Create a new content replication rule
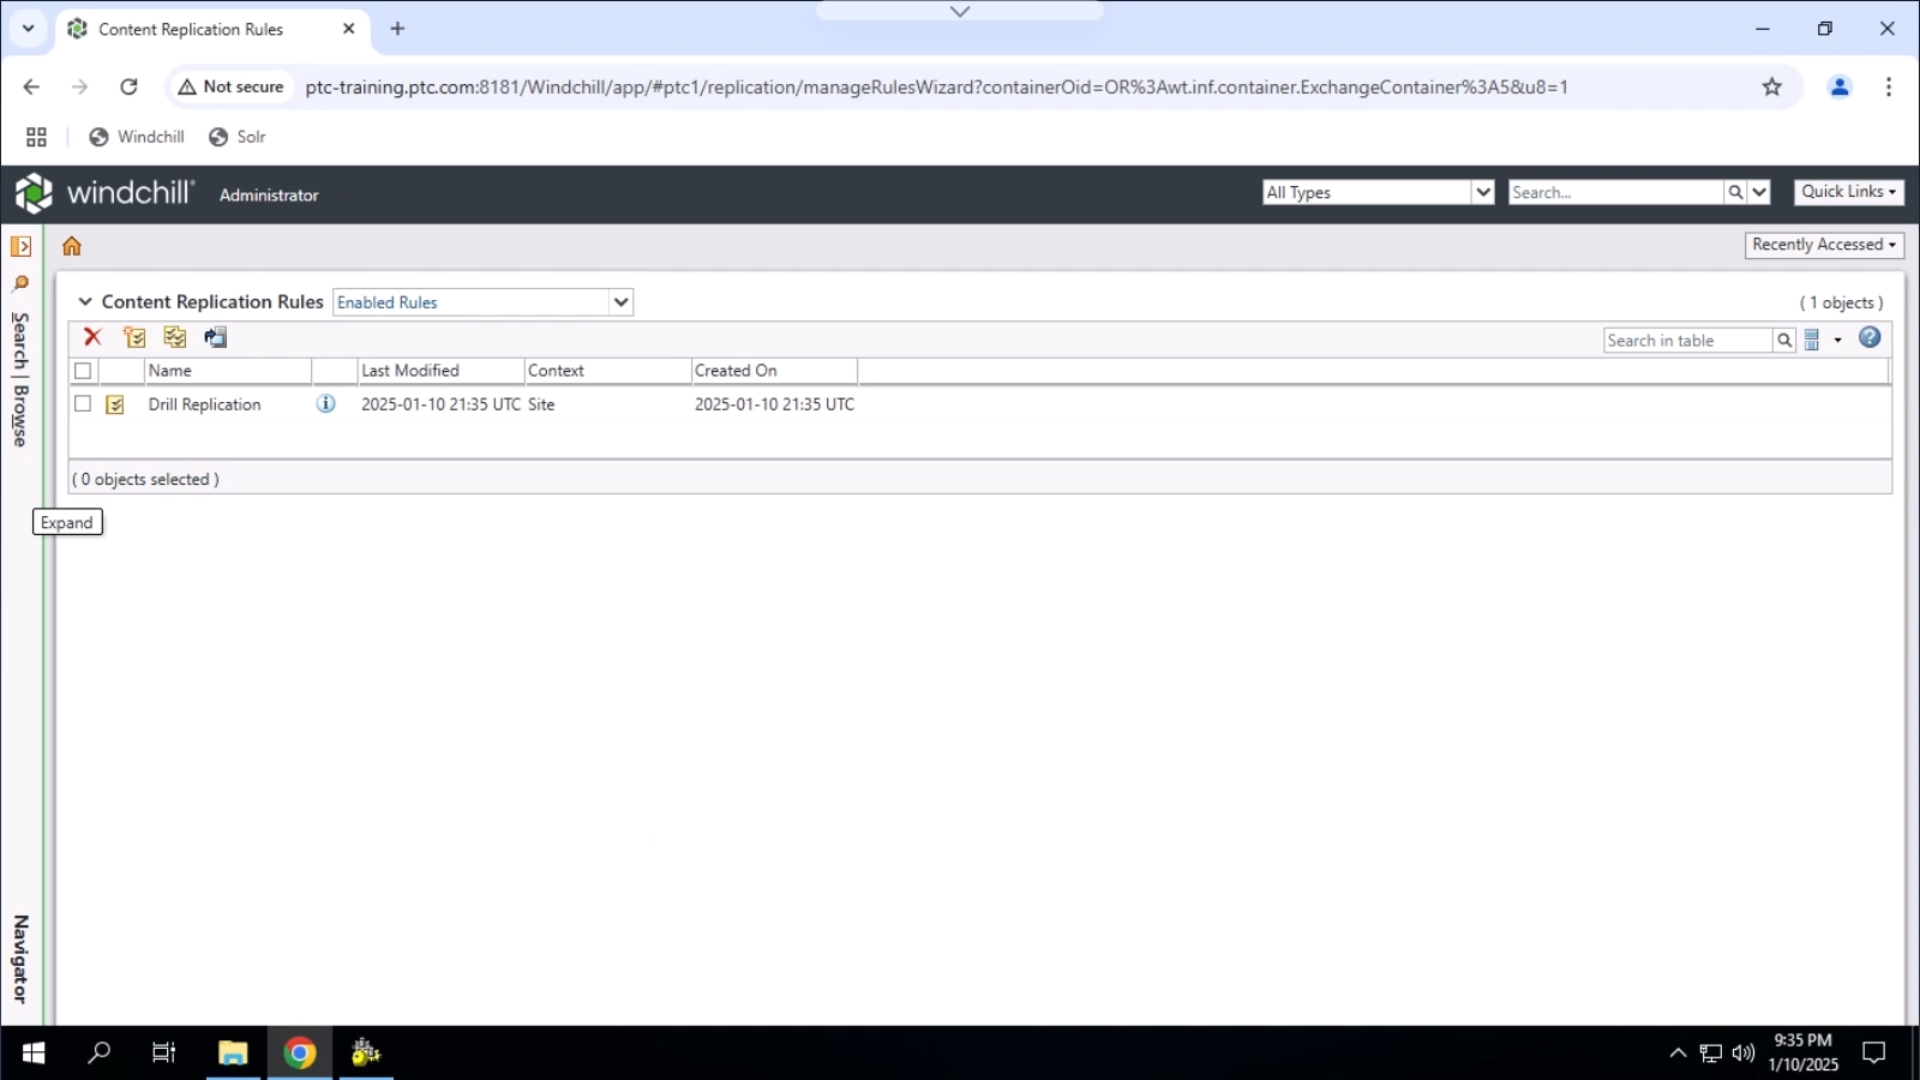This screenshot has height=1080, width=1920. point(134,337)
